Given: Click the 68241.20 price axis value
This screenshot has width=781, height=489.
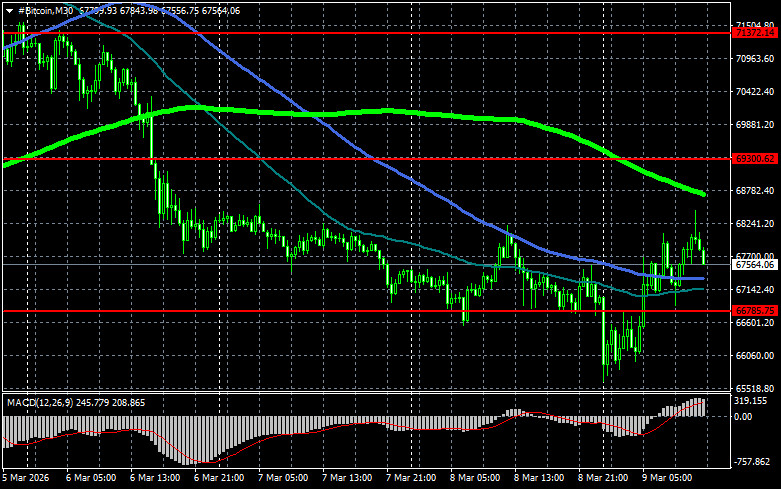Looking at the screenshot, I should [x=755, y=224].
